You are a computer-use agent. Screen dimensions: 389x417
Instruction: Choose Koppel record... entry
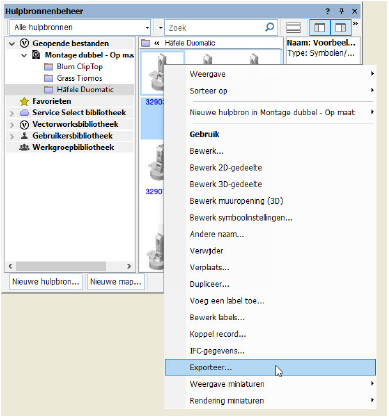[270, 334]
